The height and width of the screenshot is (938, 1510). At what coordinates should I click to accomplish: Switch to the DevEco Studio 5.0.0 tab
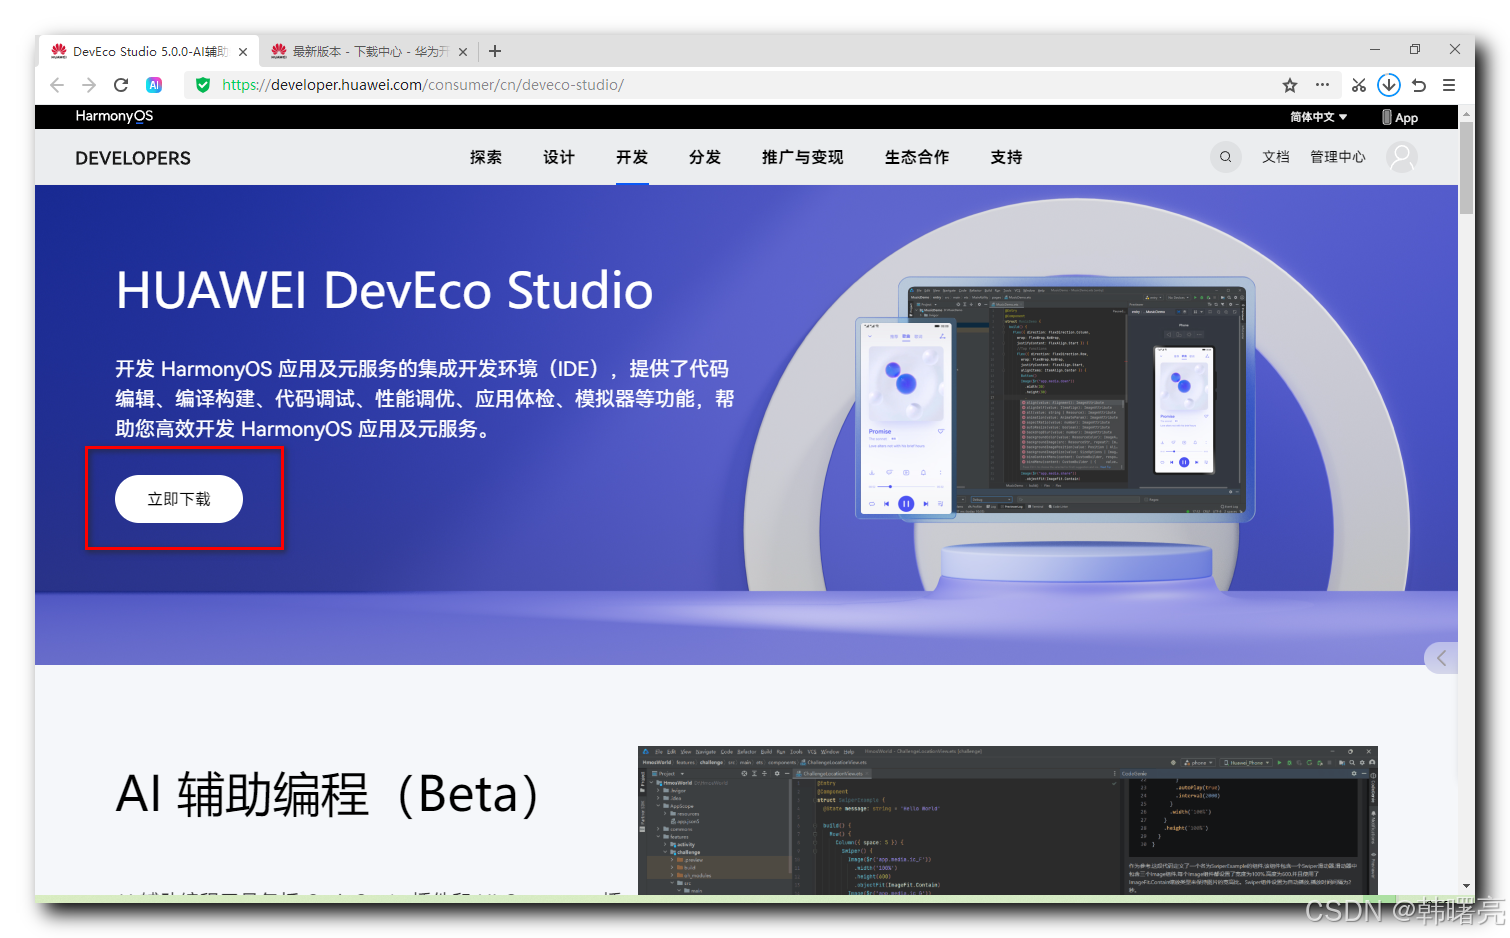[x=148, y=51]
